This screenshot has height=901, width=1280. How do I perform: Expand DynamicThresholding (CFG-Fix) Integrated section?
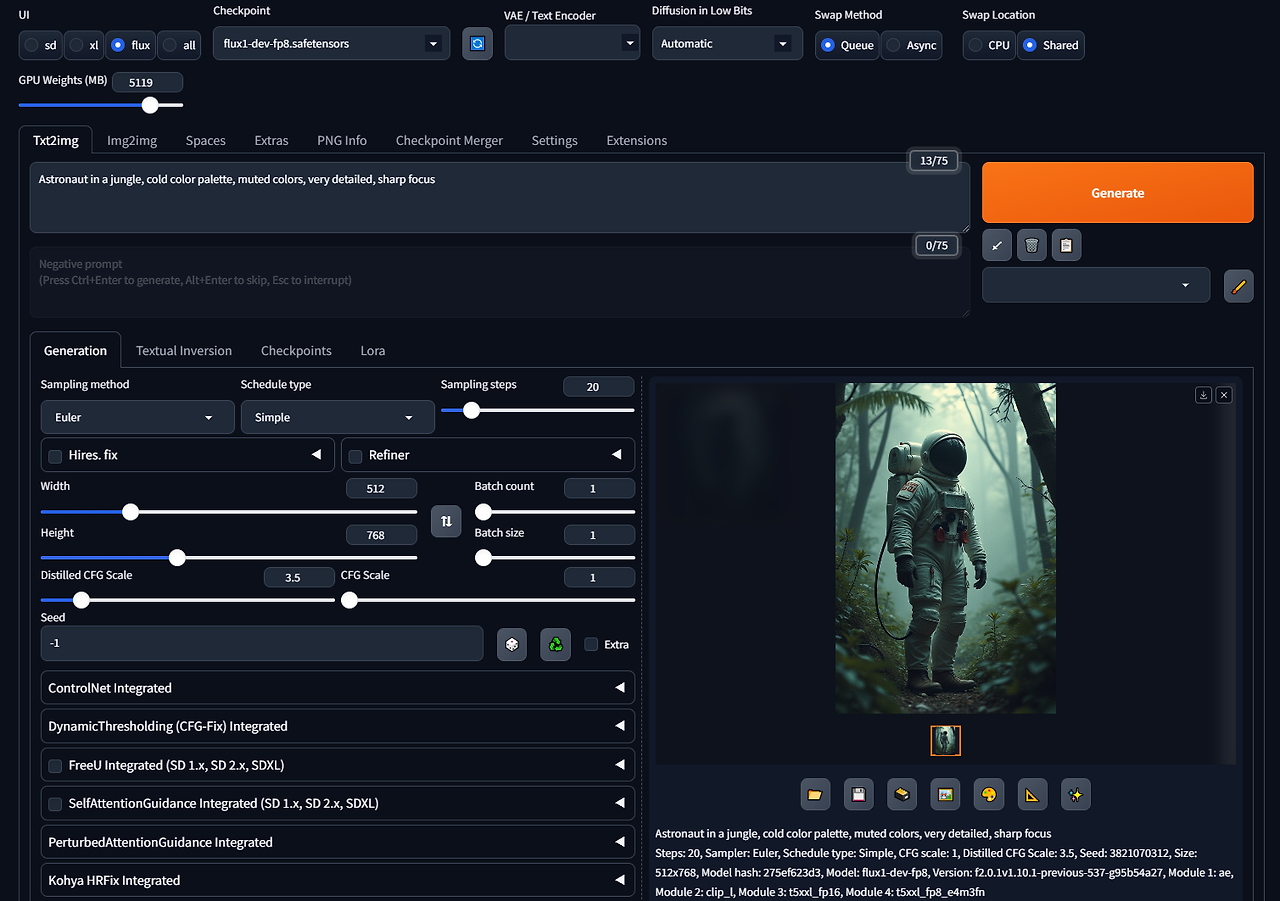338,726
